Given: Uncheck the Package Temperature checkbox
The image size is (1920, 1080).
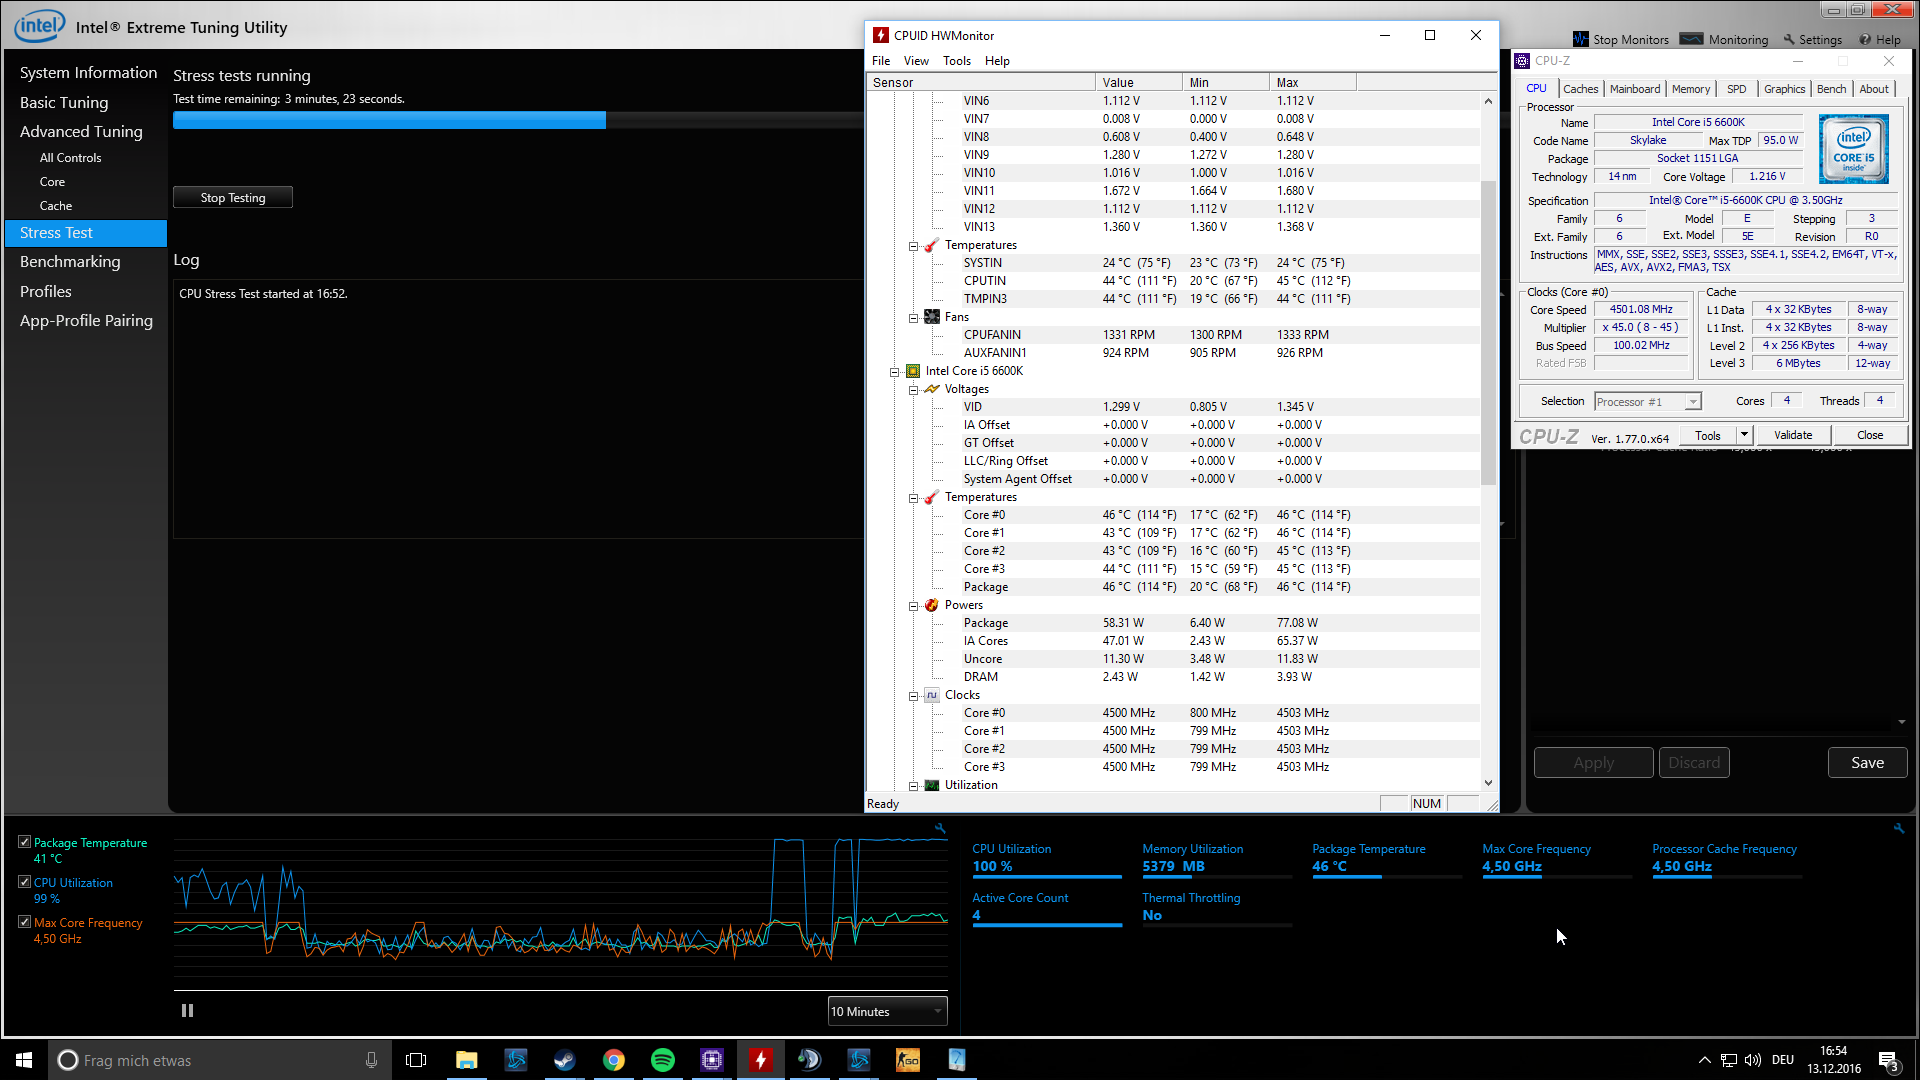Looking at the screenshot, I should 24,842.
